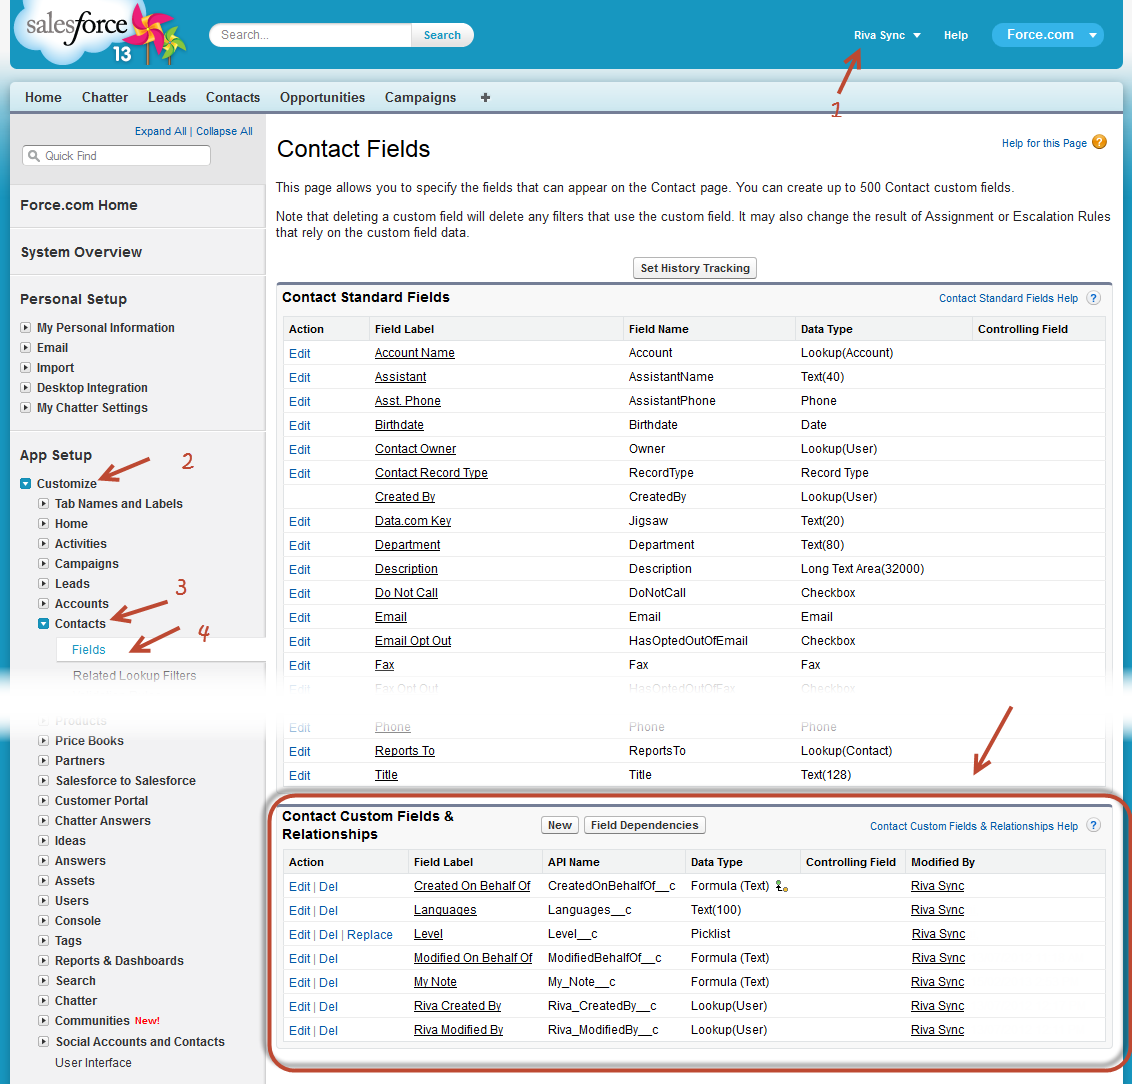Screen dimensions: 1132x1084
Task: Open the Contacts tab
Action: coord(232,97)
